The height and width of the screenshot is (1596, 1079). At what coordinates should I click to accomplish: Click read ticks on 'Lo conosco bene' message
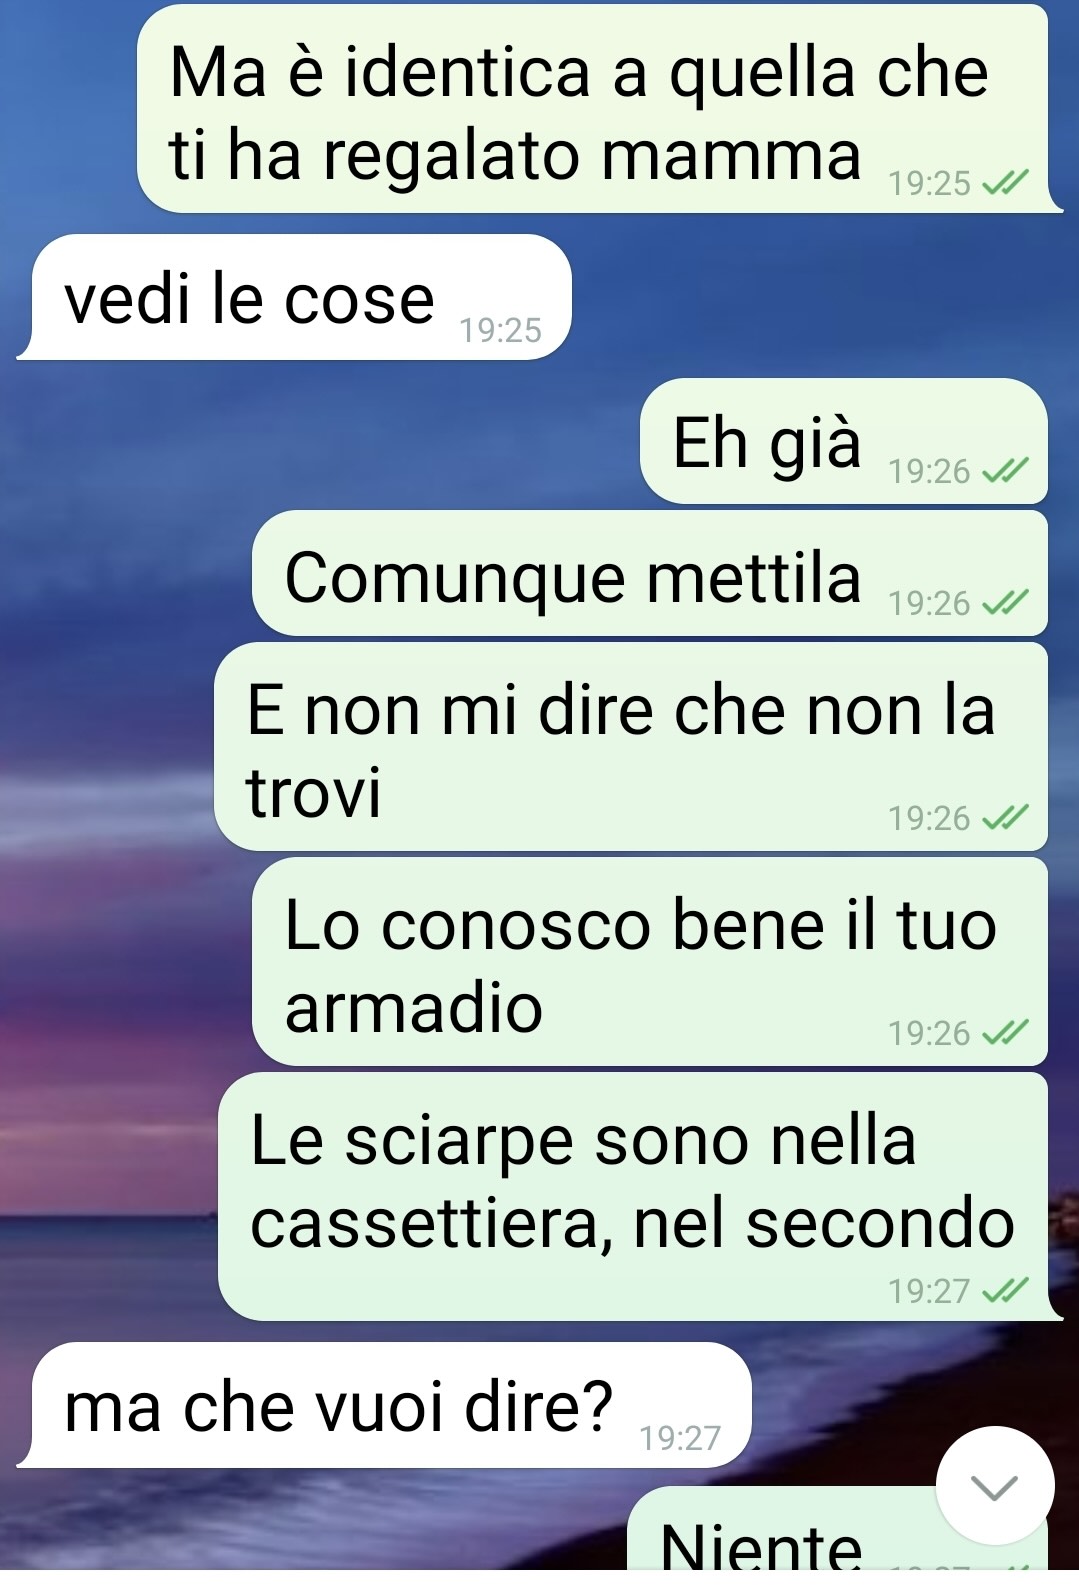pyautogui.click(x=1005, y=1032)
